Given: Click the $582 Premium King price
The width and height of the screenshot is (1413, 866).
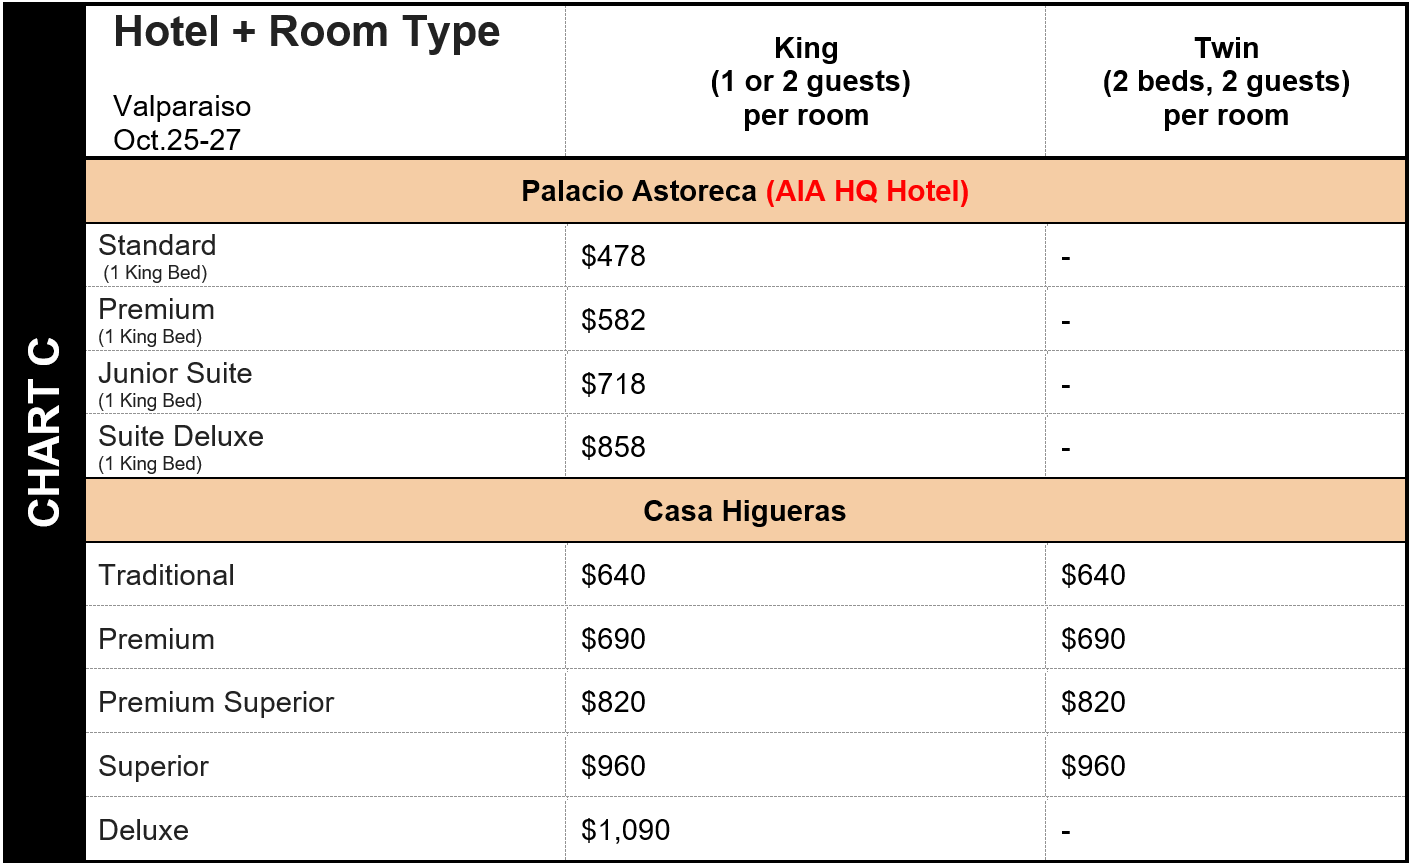Looking at the screenshot, I should [613, 320].
